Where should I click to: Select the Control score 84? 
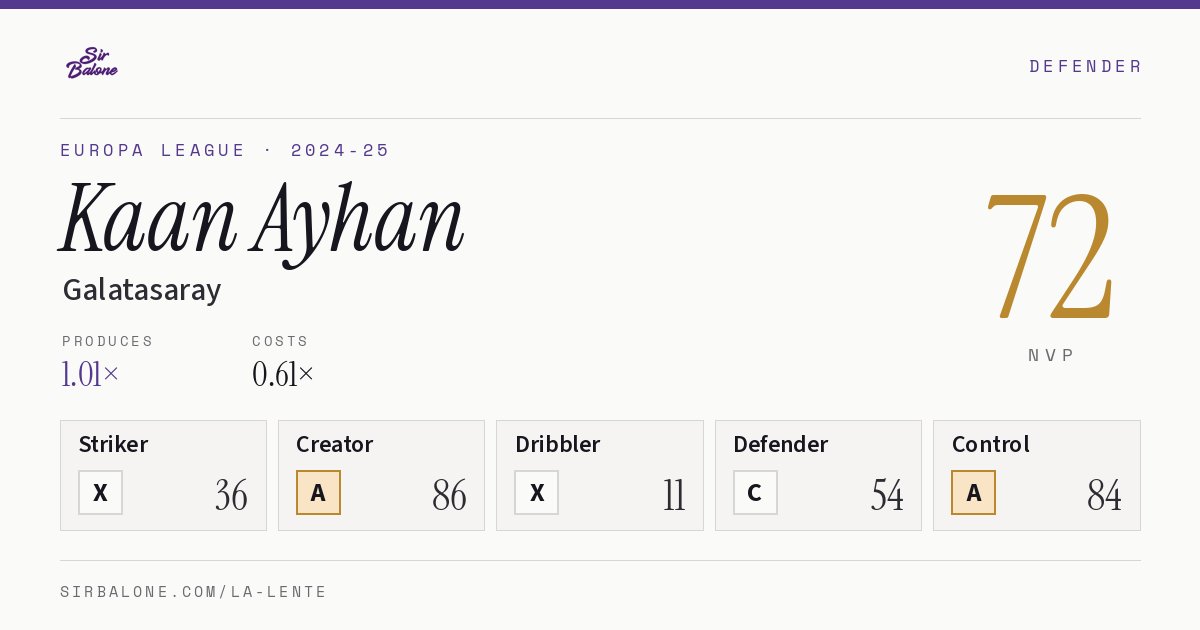click(1104, 496)
